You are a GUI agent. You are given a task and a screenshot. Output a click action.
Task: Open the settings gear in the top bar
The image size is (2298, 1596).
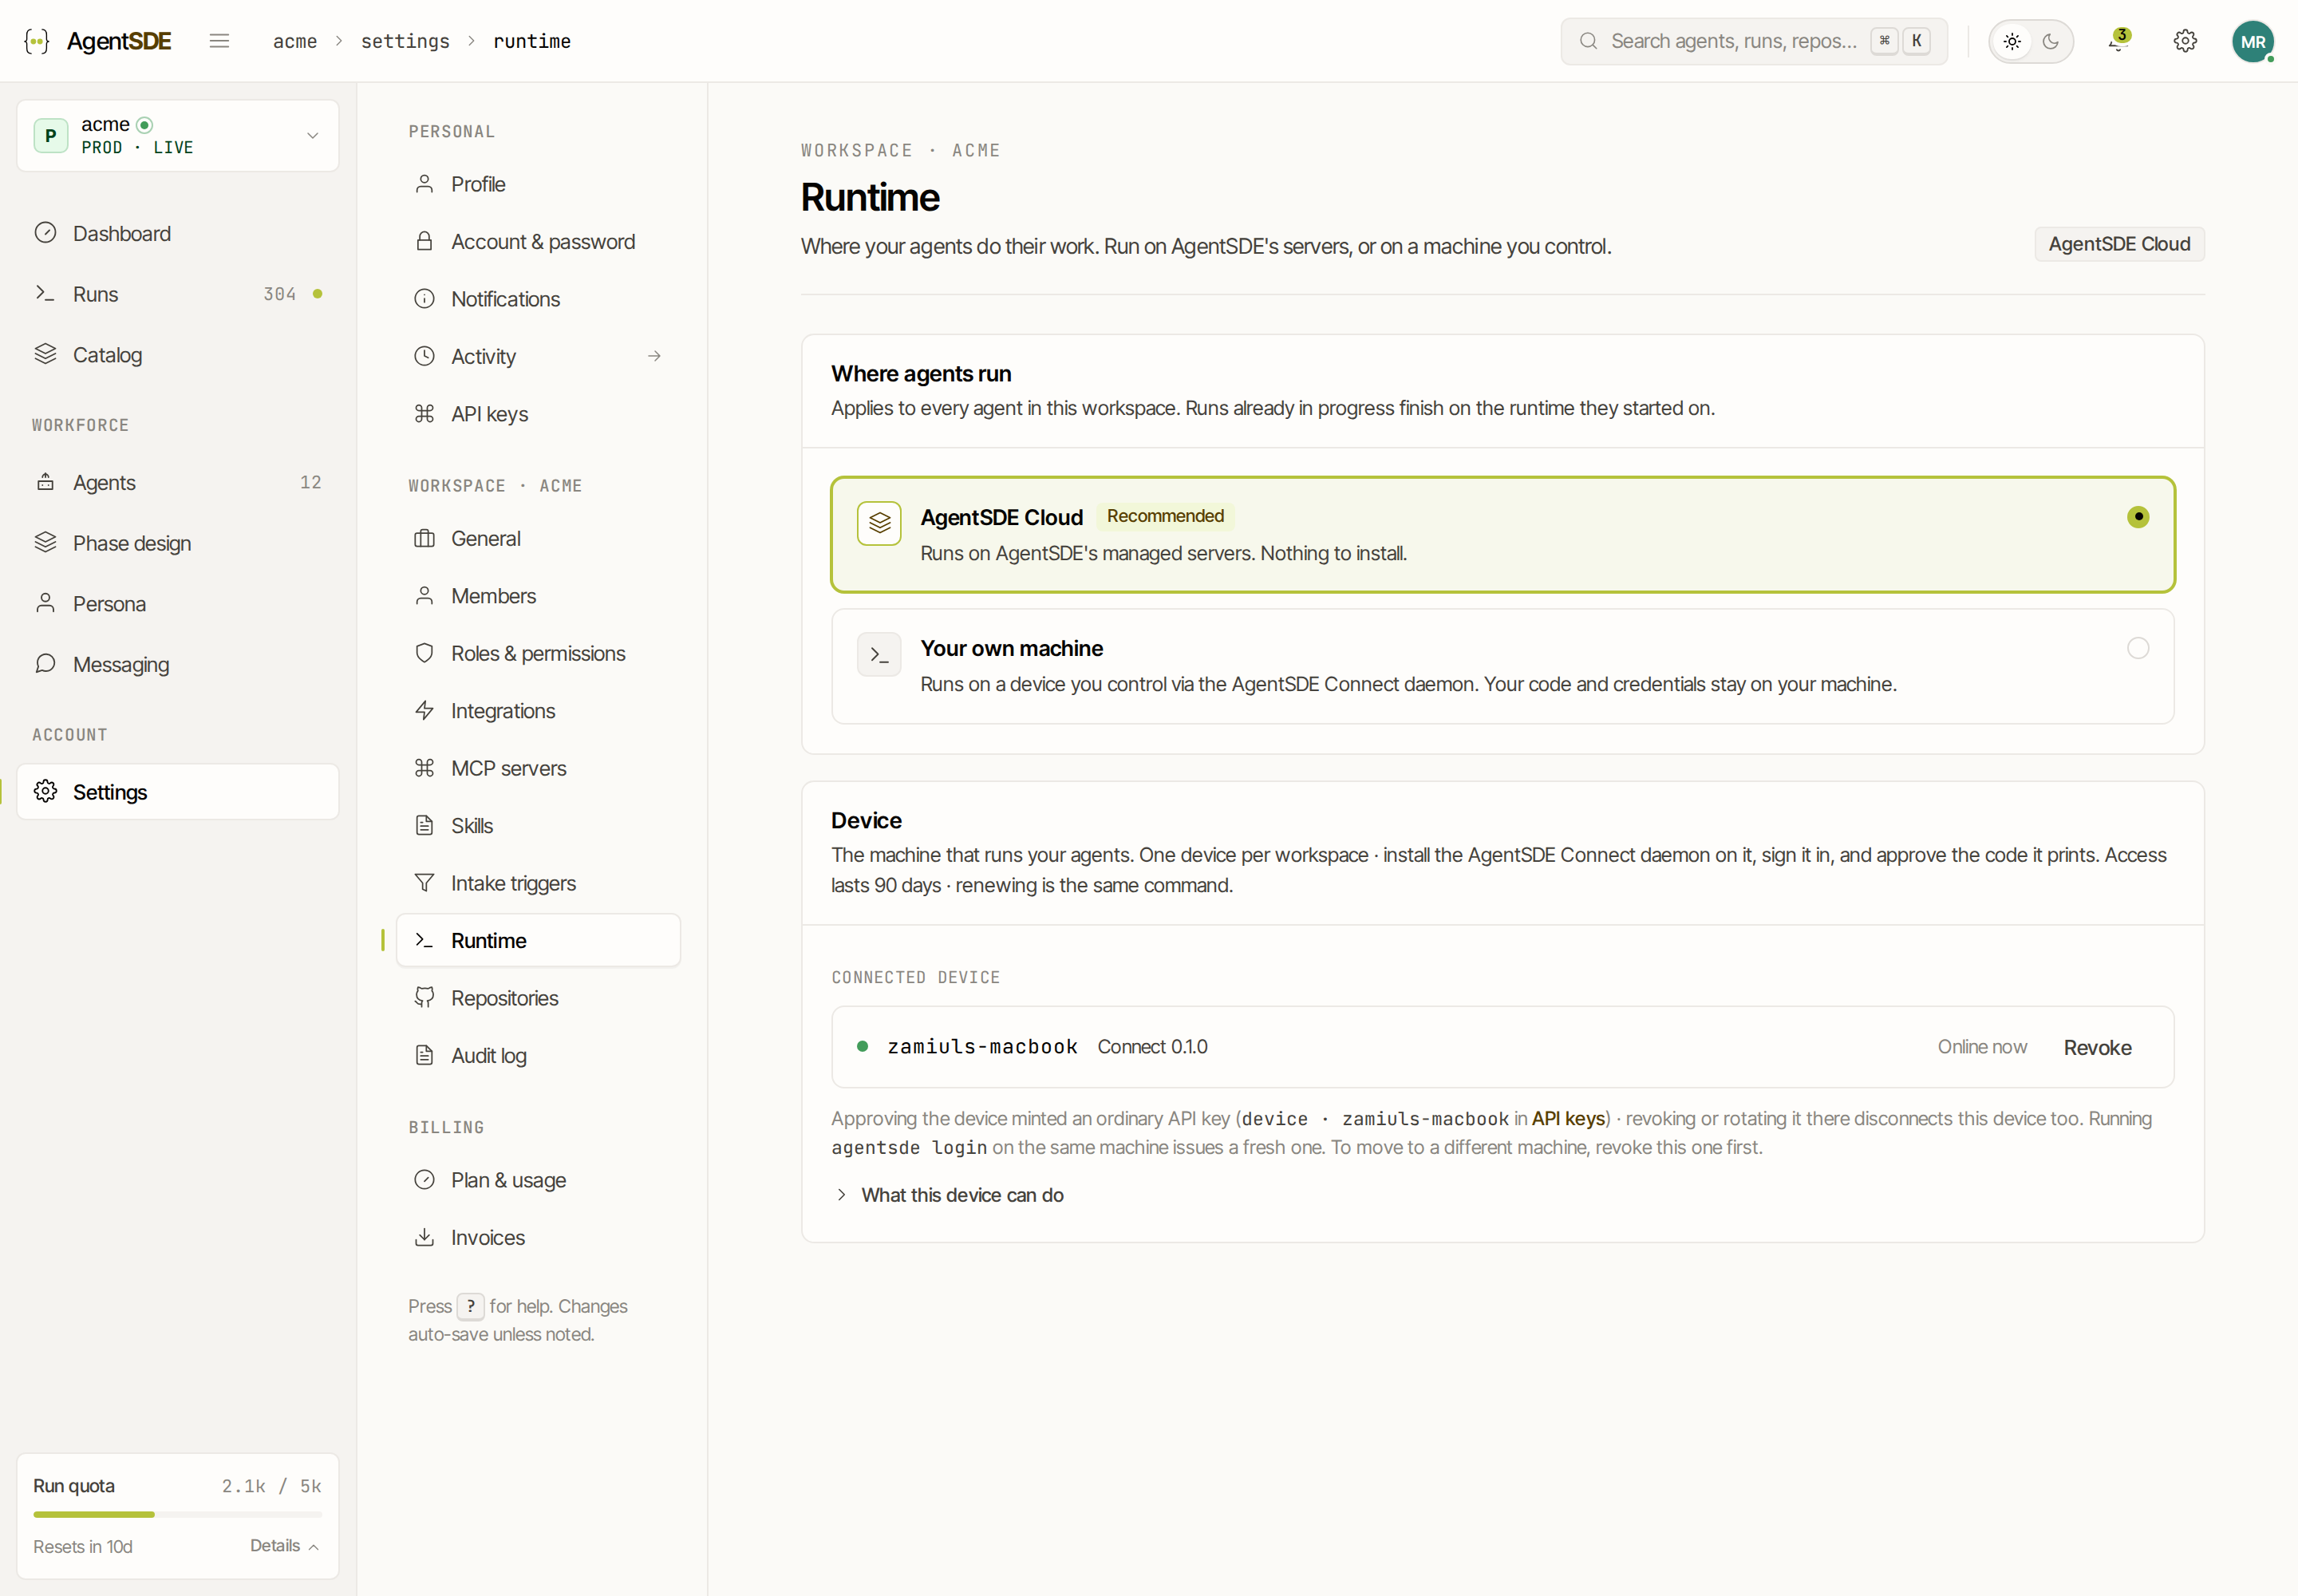pyautogui.click(x=2185, y=41)
